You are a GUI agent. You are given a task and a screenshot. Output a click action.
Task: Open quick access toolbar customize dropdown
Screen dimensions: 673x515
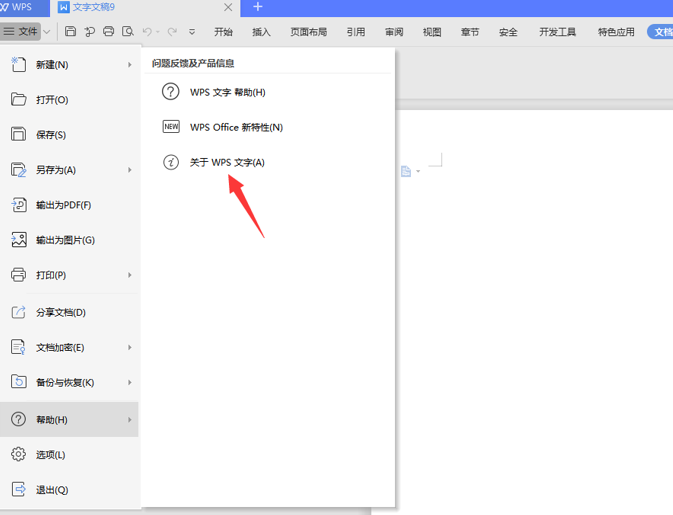192,32
